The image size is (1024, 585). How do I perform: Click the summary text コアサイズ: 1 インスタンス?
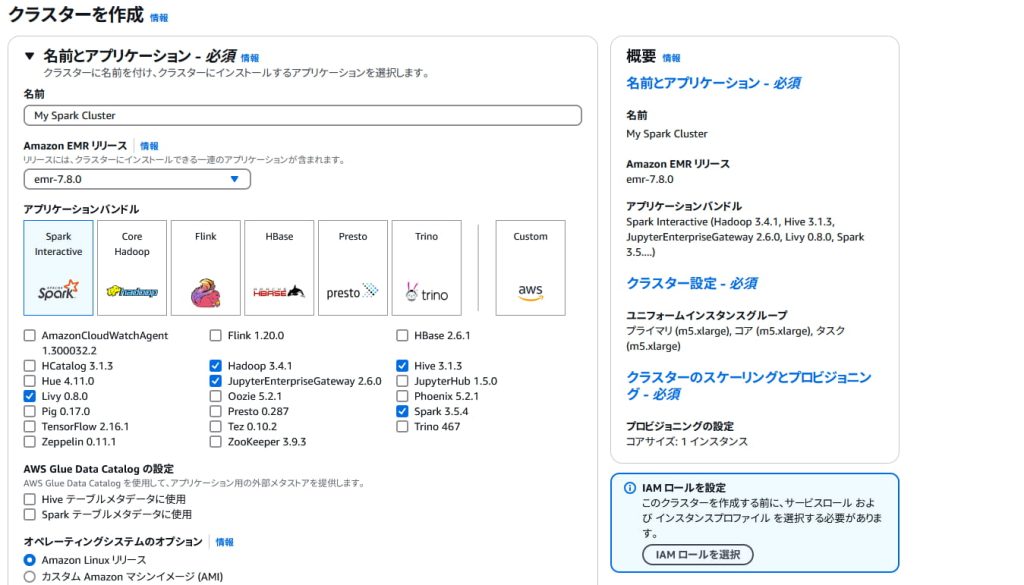(687, 441)
